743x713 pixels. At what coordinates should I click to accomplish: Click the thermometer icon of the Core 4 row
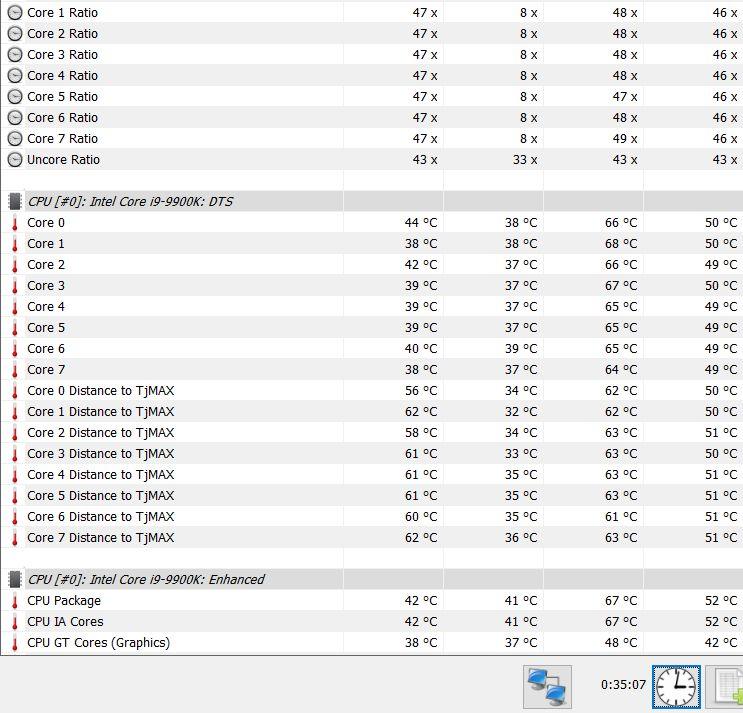click(x=15, y=307)
